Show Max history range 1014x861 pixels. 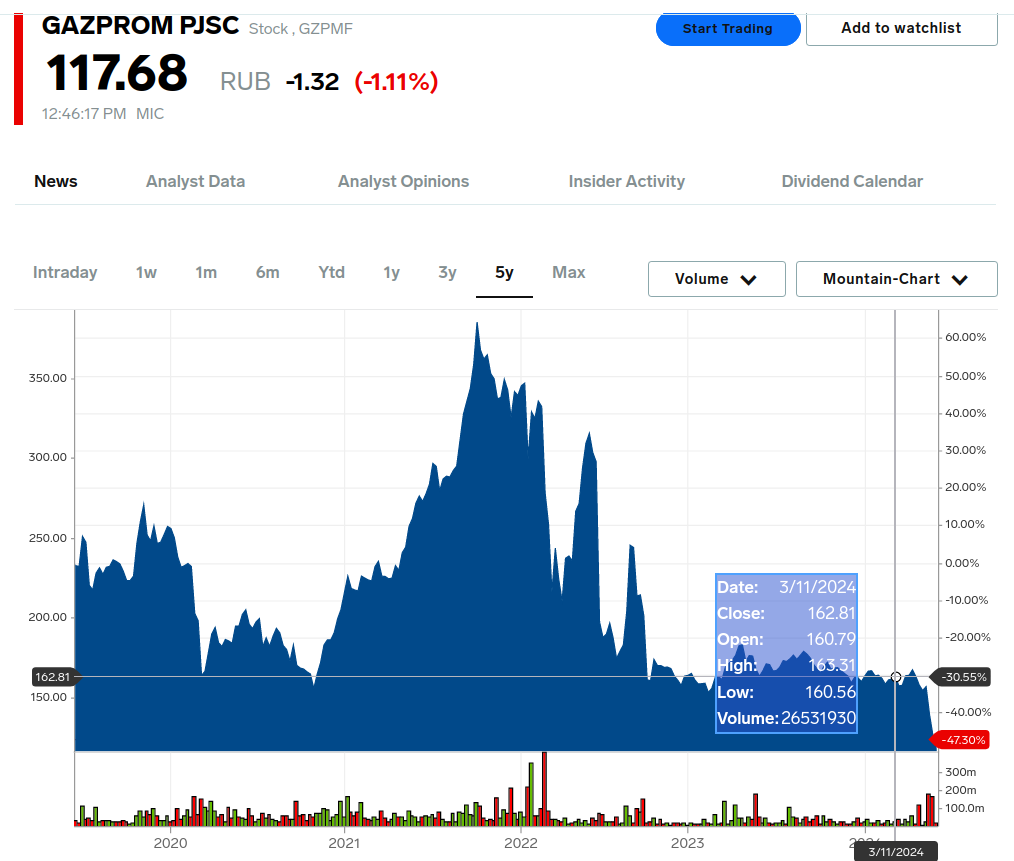click(x=568, y=272)
